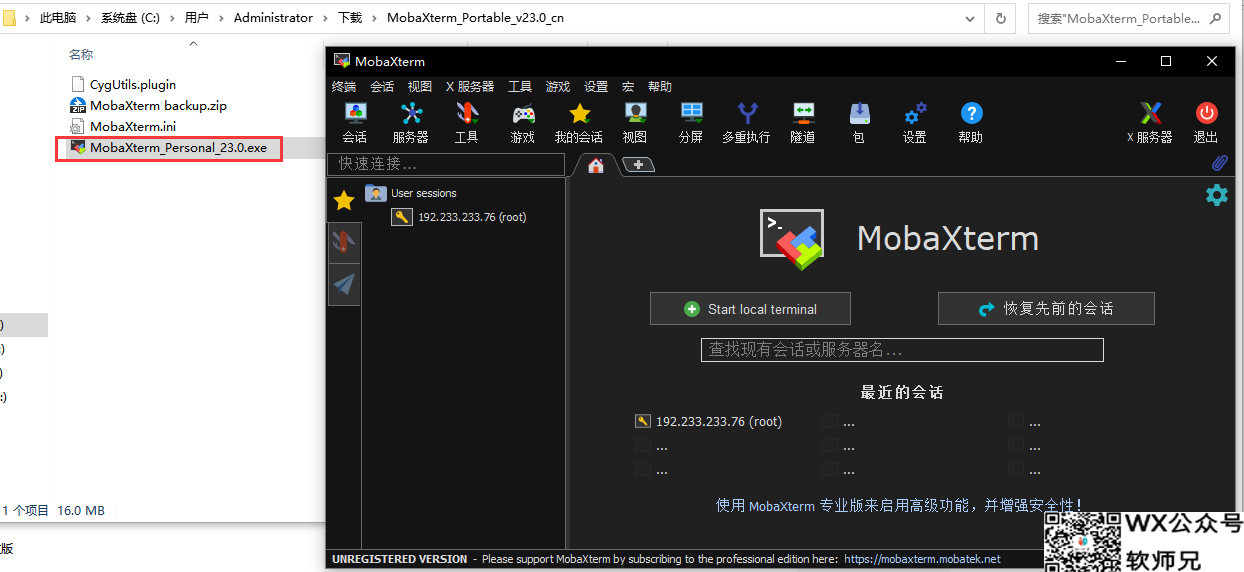This screenshot has width=1244, height=572.
Task: Click 用户 in Explorer breadcrumb
Action: click(x=197, y=18)
